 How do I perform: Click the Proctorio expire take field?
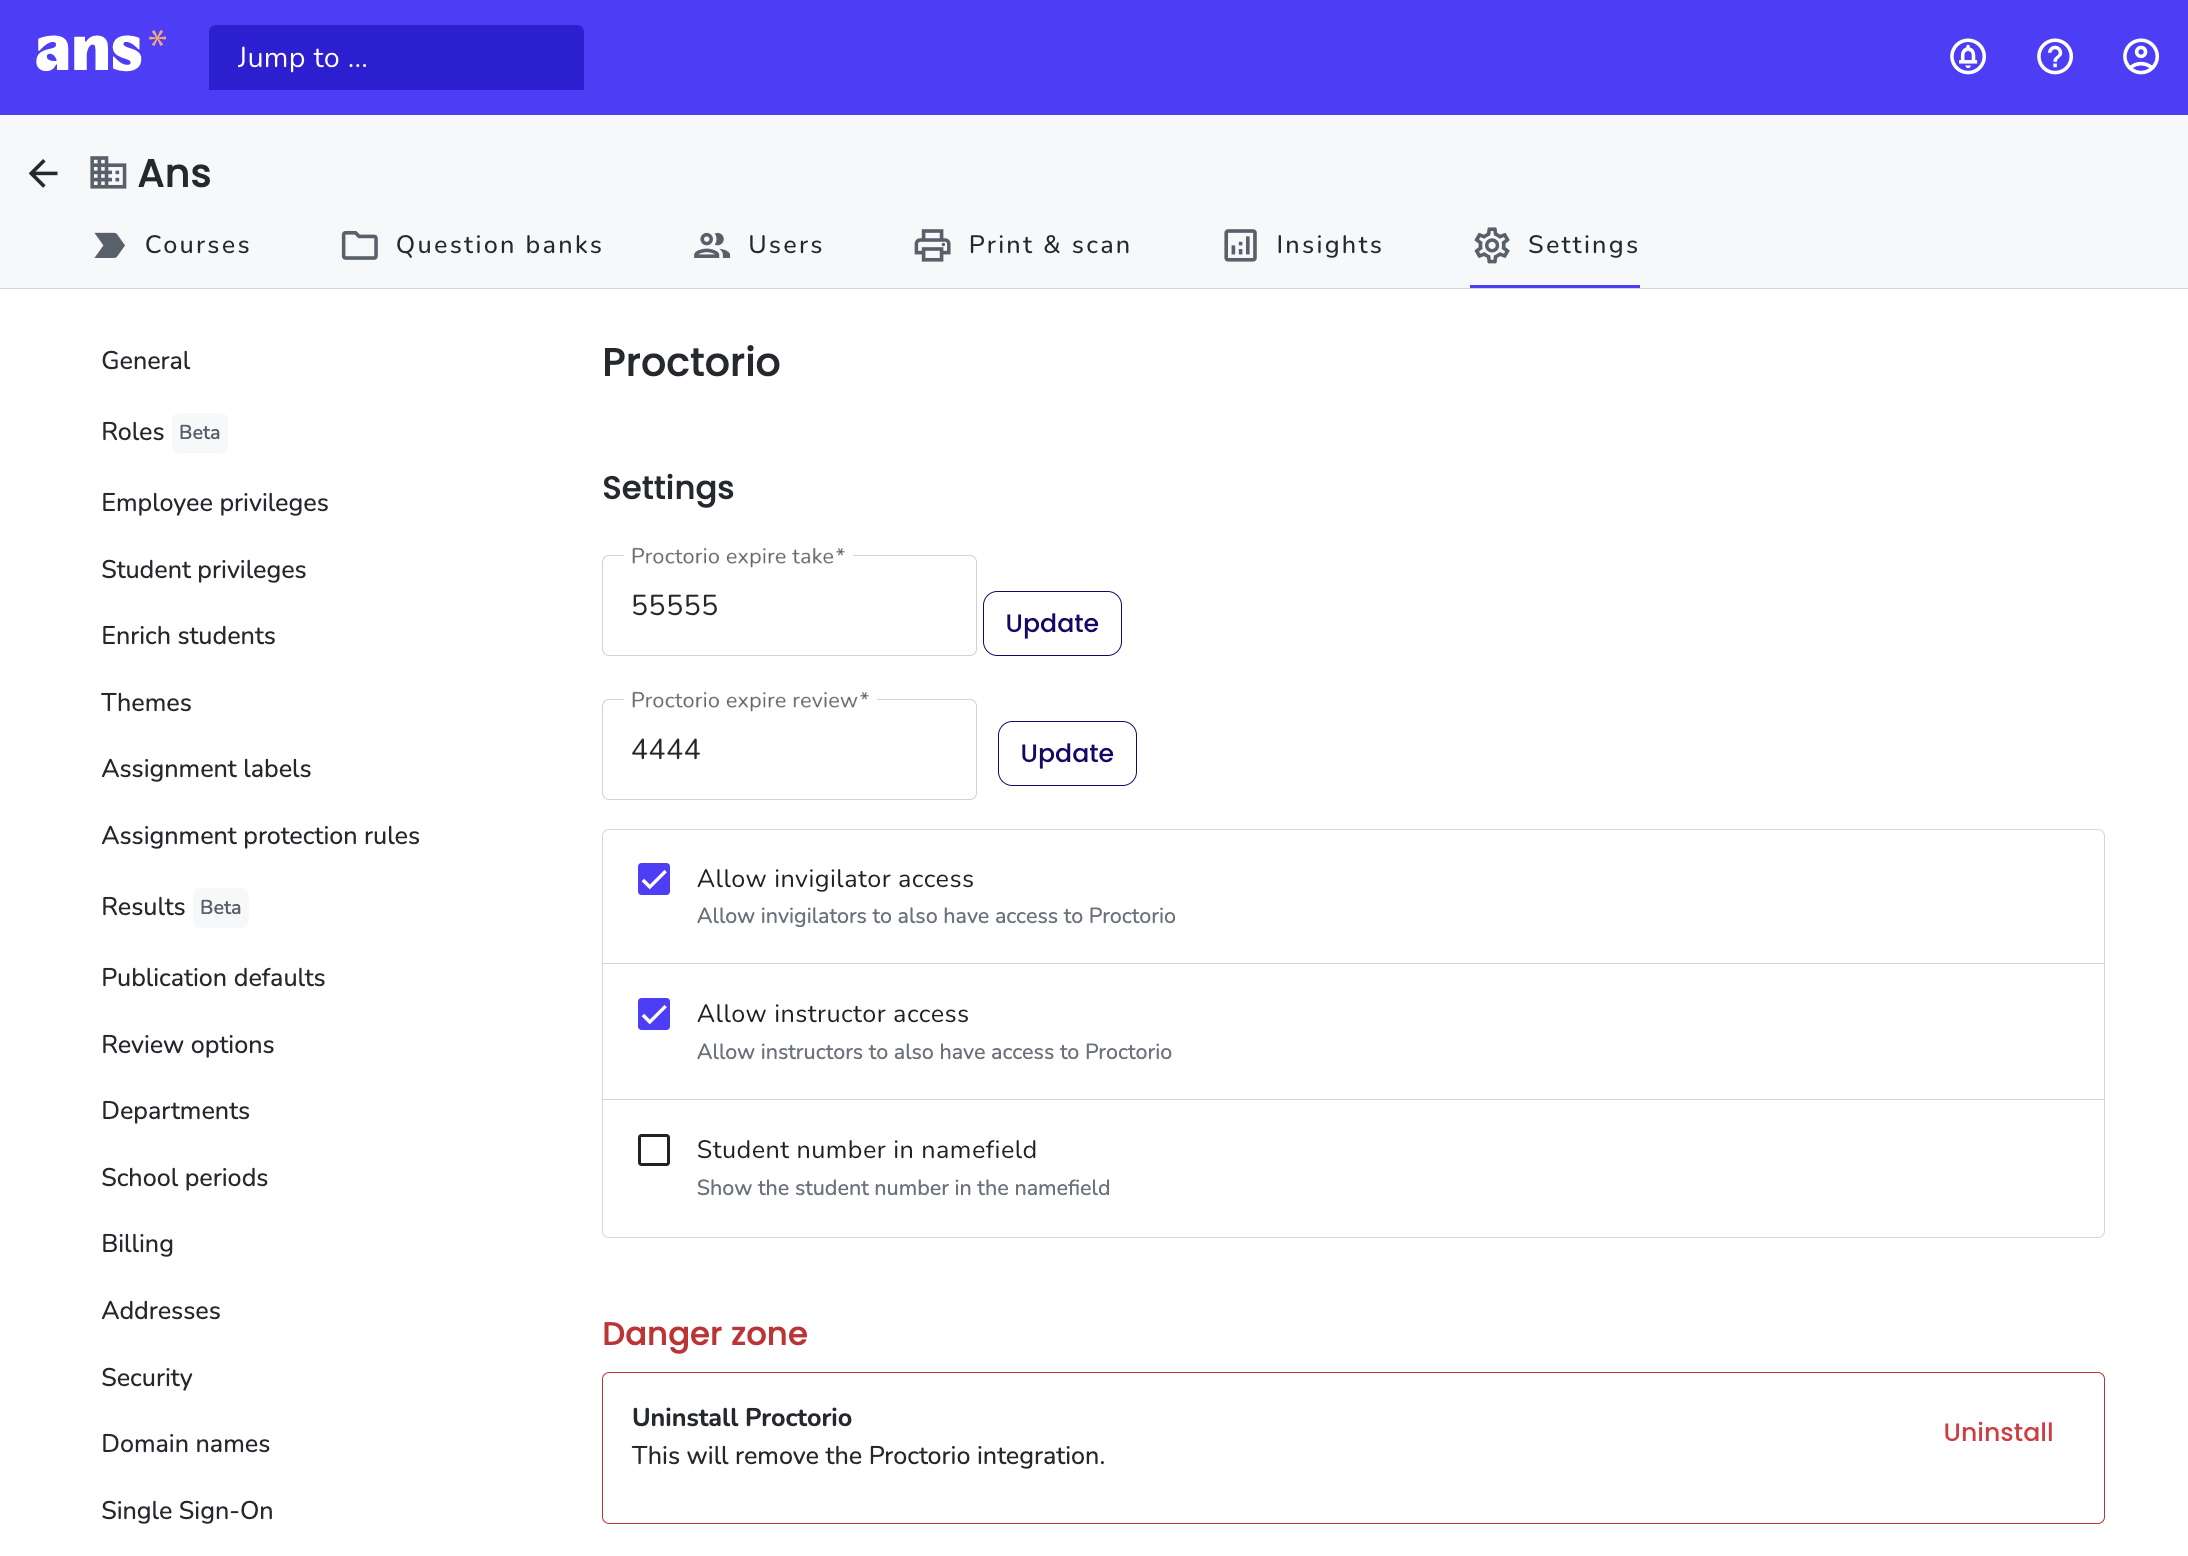(x=789, y=605)
